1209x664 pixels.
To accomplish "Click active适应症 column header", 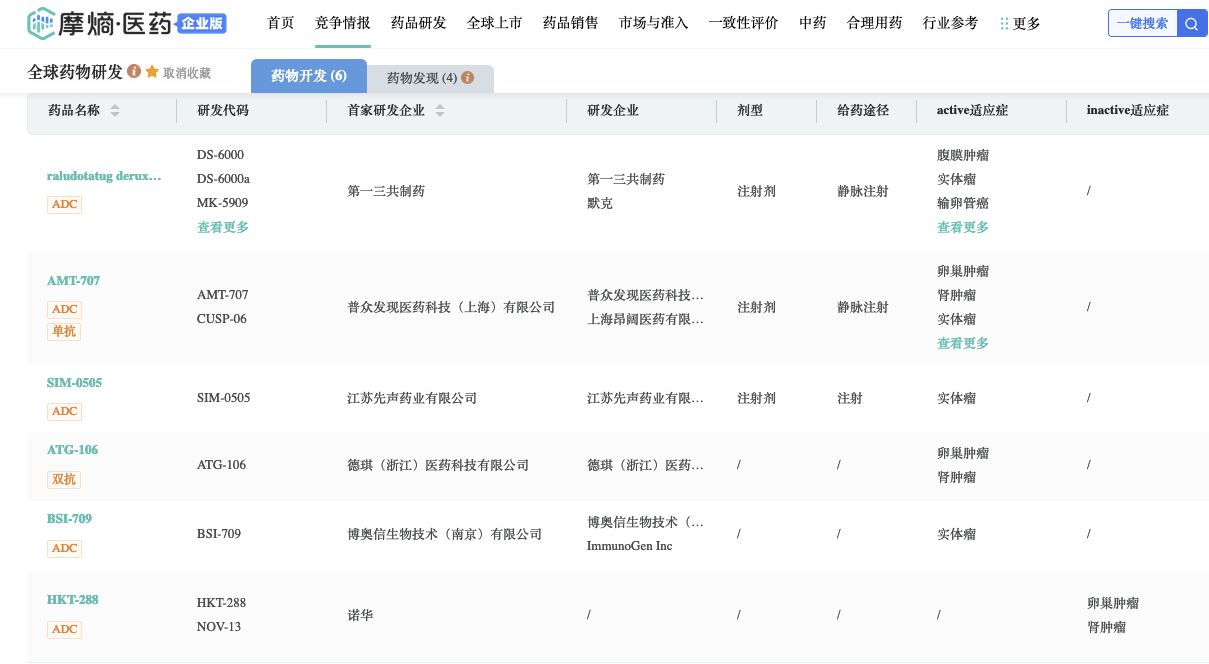I will [972, 111].
